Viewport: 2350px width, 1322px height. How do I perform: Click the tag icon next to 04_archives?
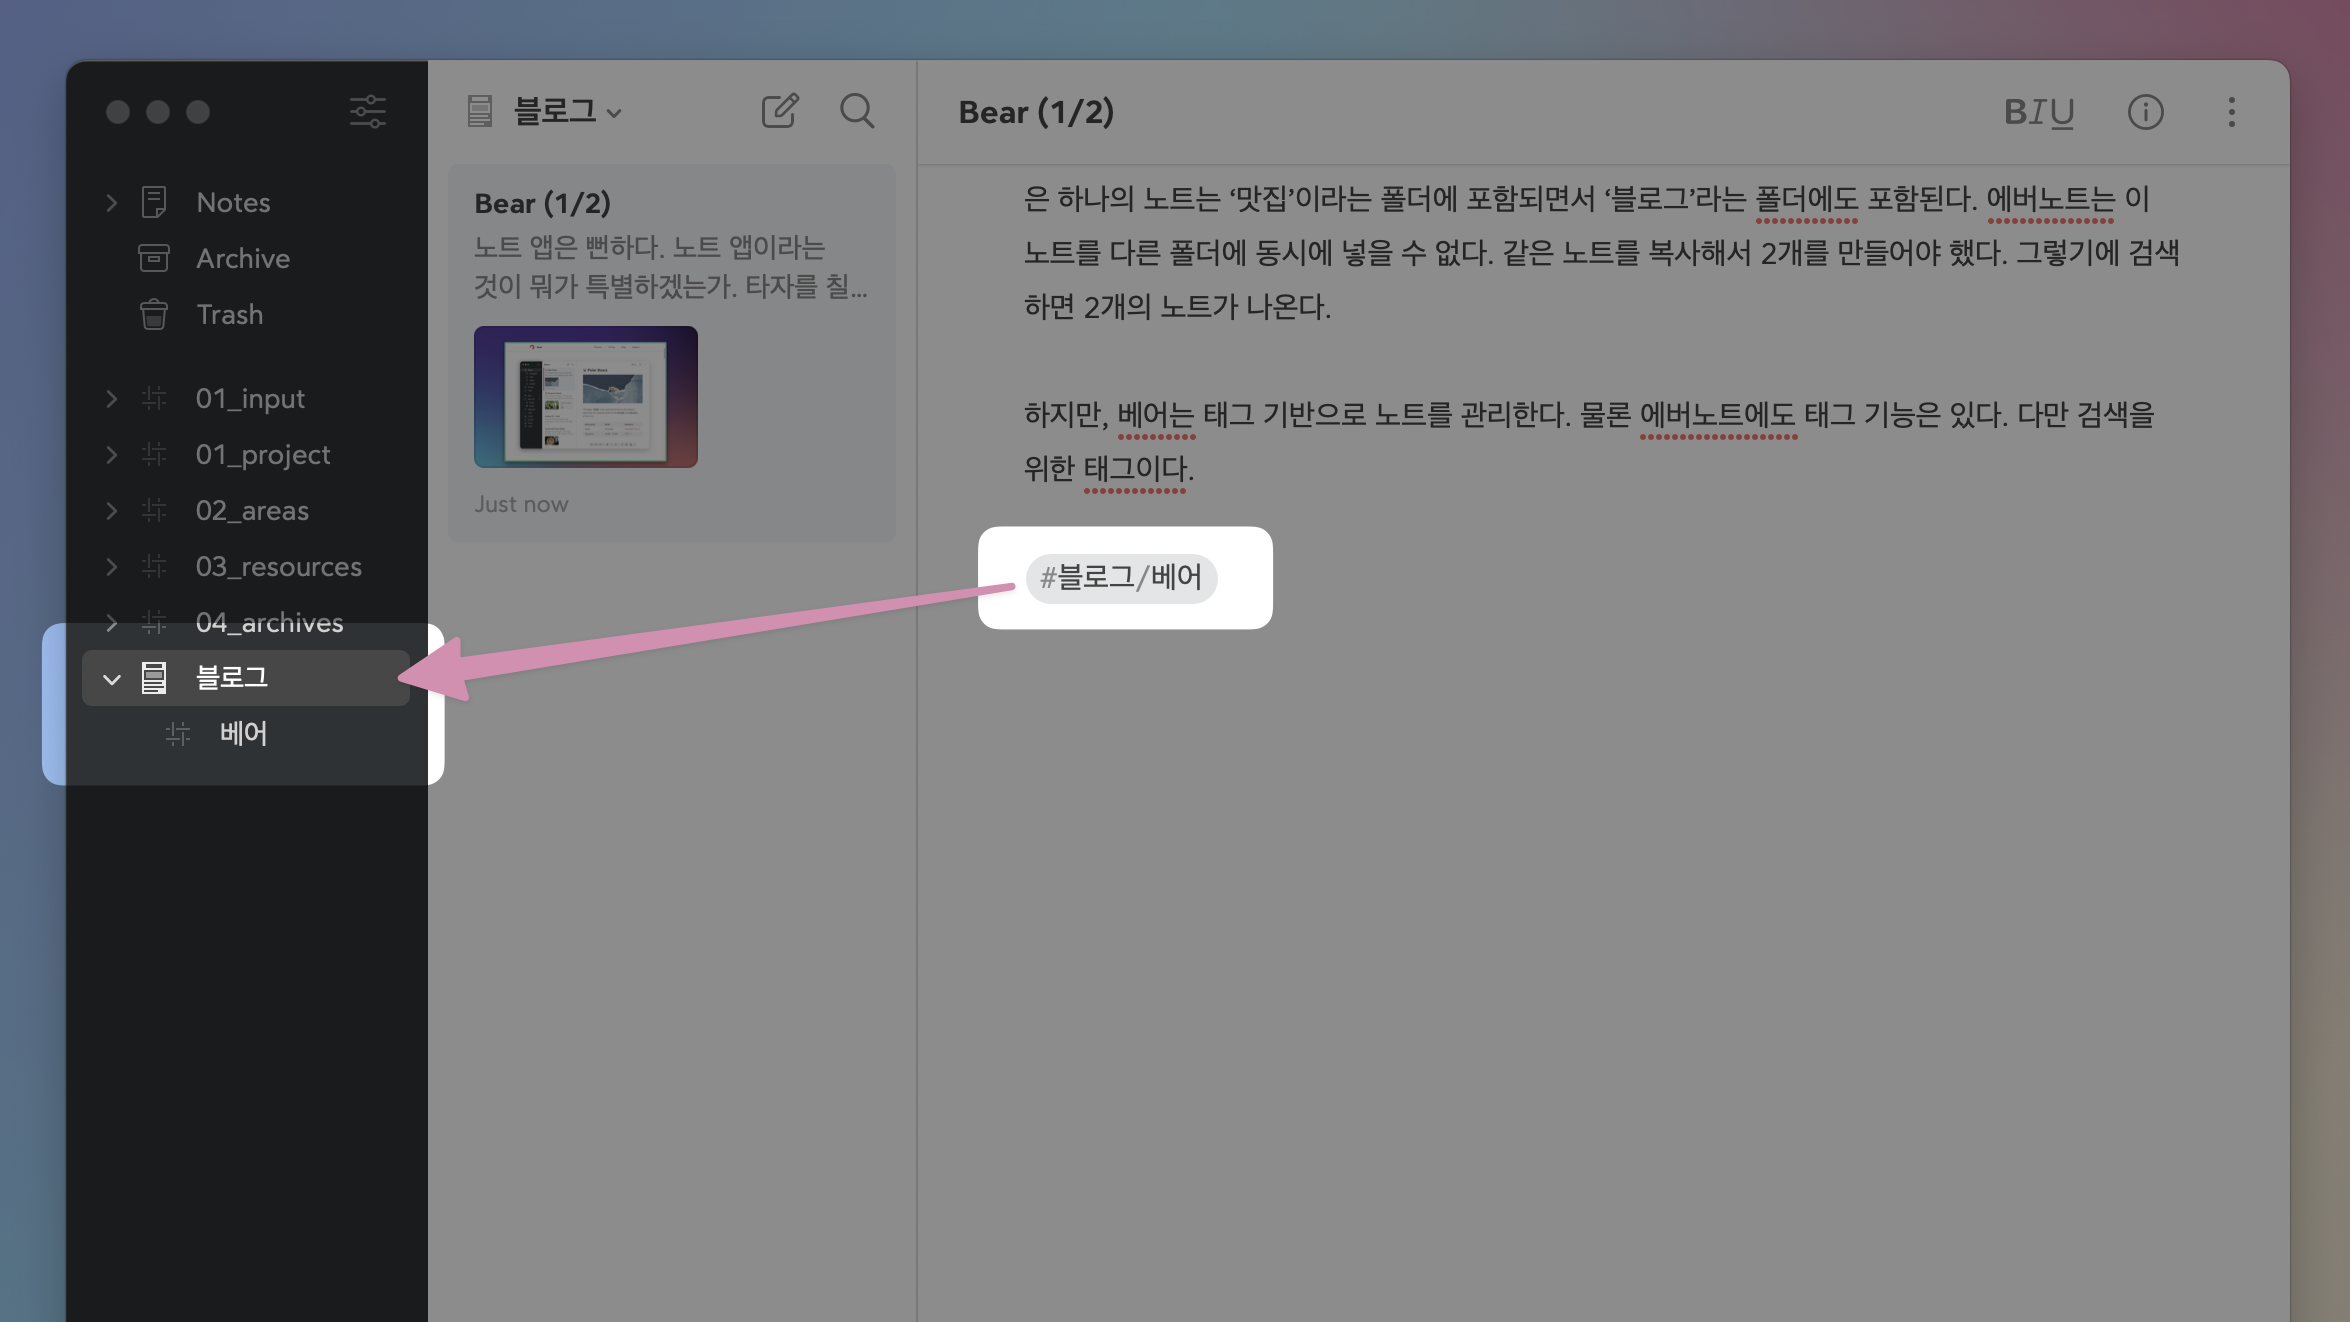point(154,622)
